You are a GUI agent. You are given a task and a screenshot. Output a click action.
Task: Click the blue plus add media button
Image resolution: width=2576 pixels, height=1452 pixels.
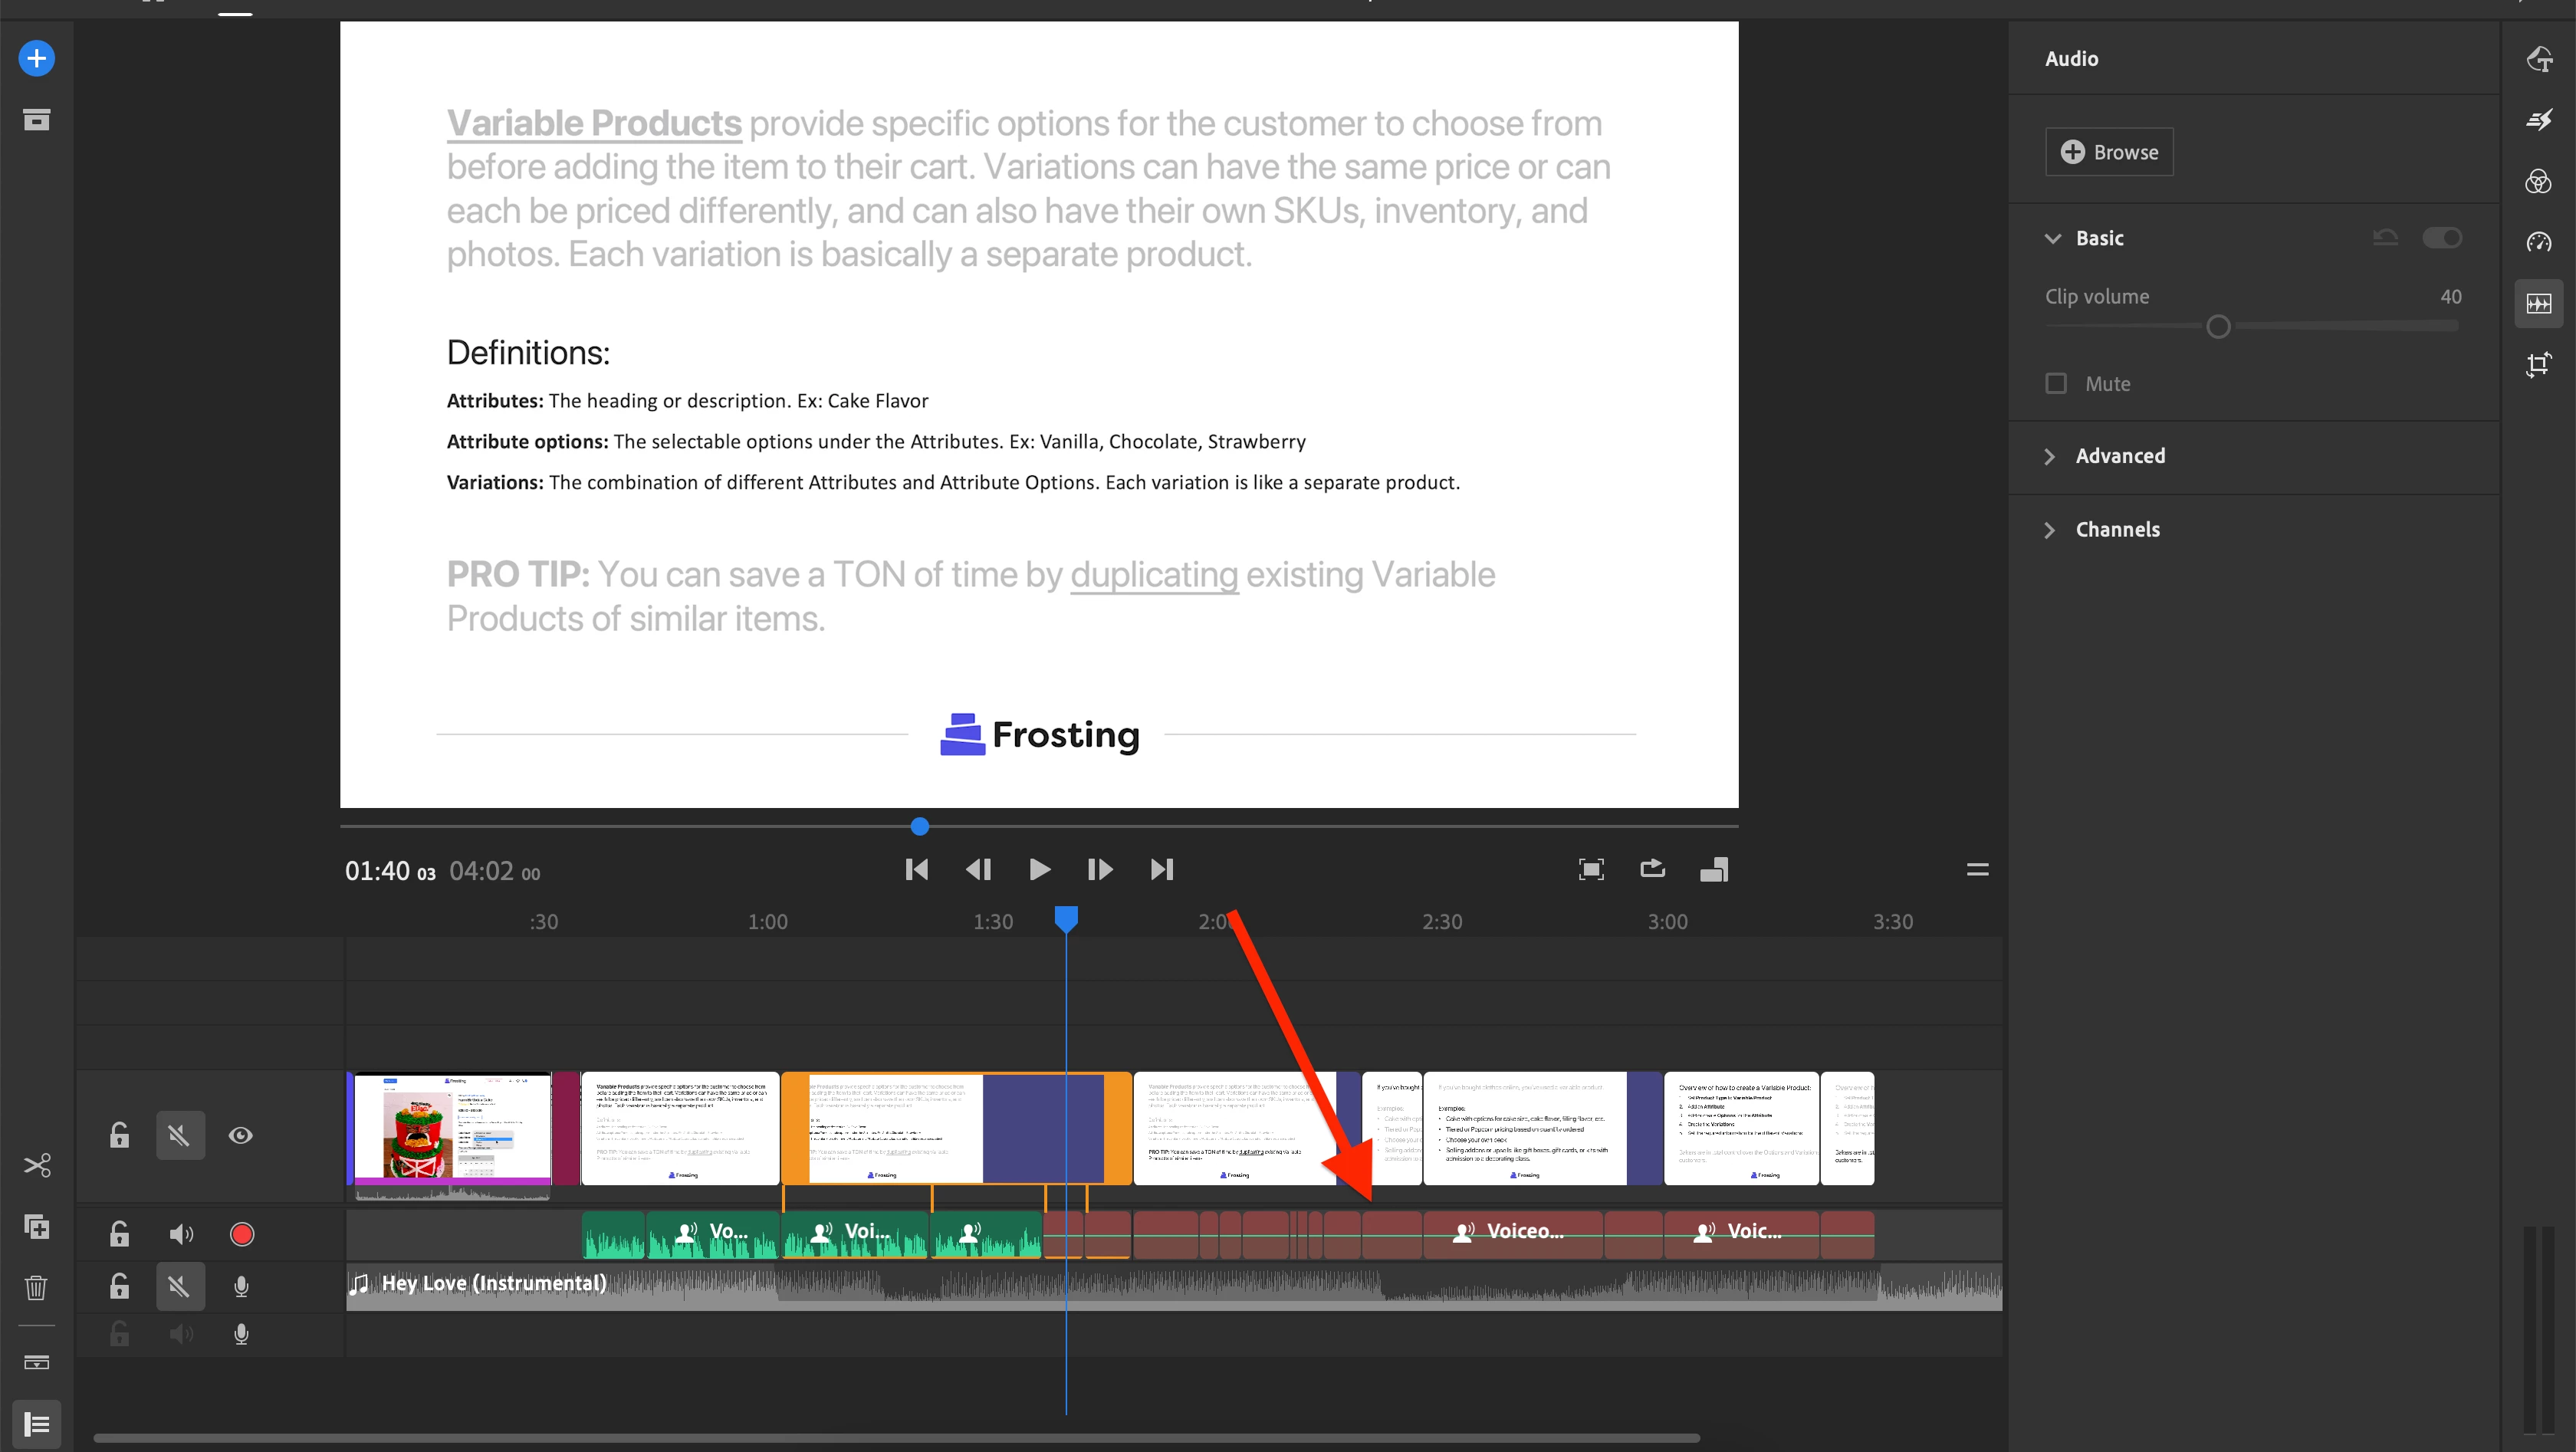click(x=36, y=58)
